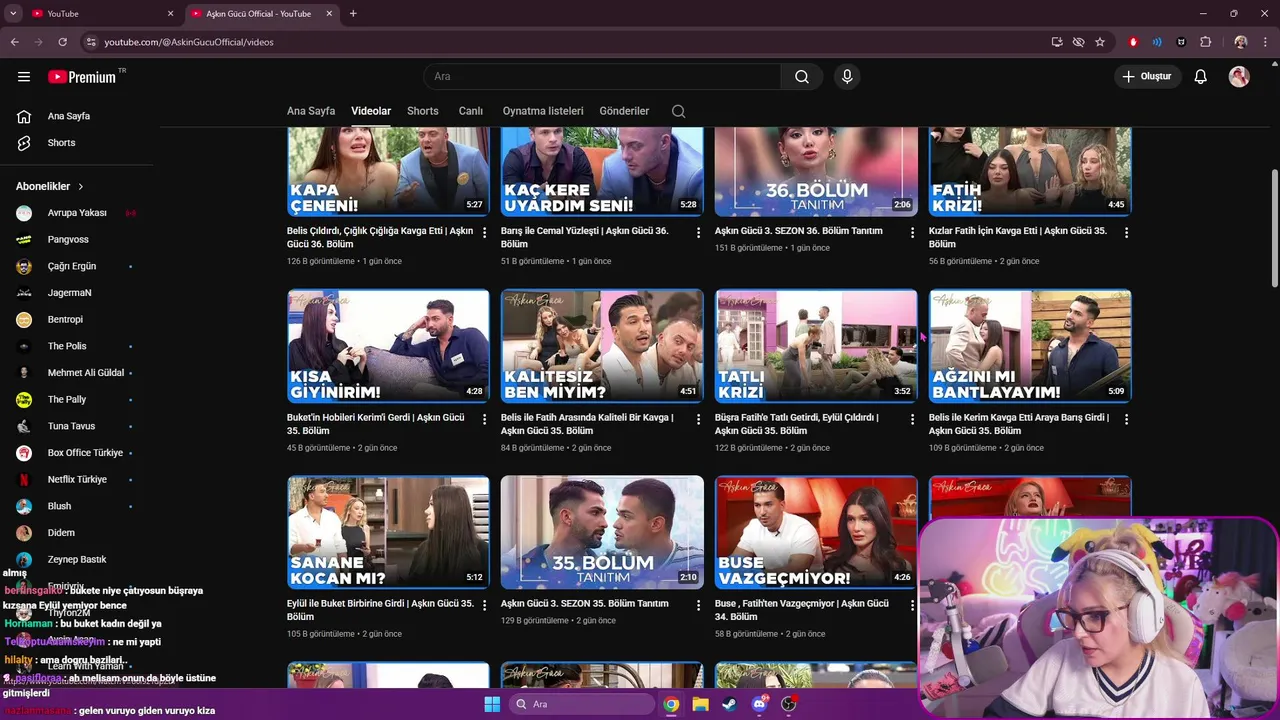Open more options for Buket'in Hobileri video
The image size is (1280, 720).
click(x=485, y=419)
